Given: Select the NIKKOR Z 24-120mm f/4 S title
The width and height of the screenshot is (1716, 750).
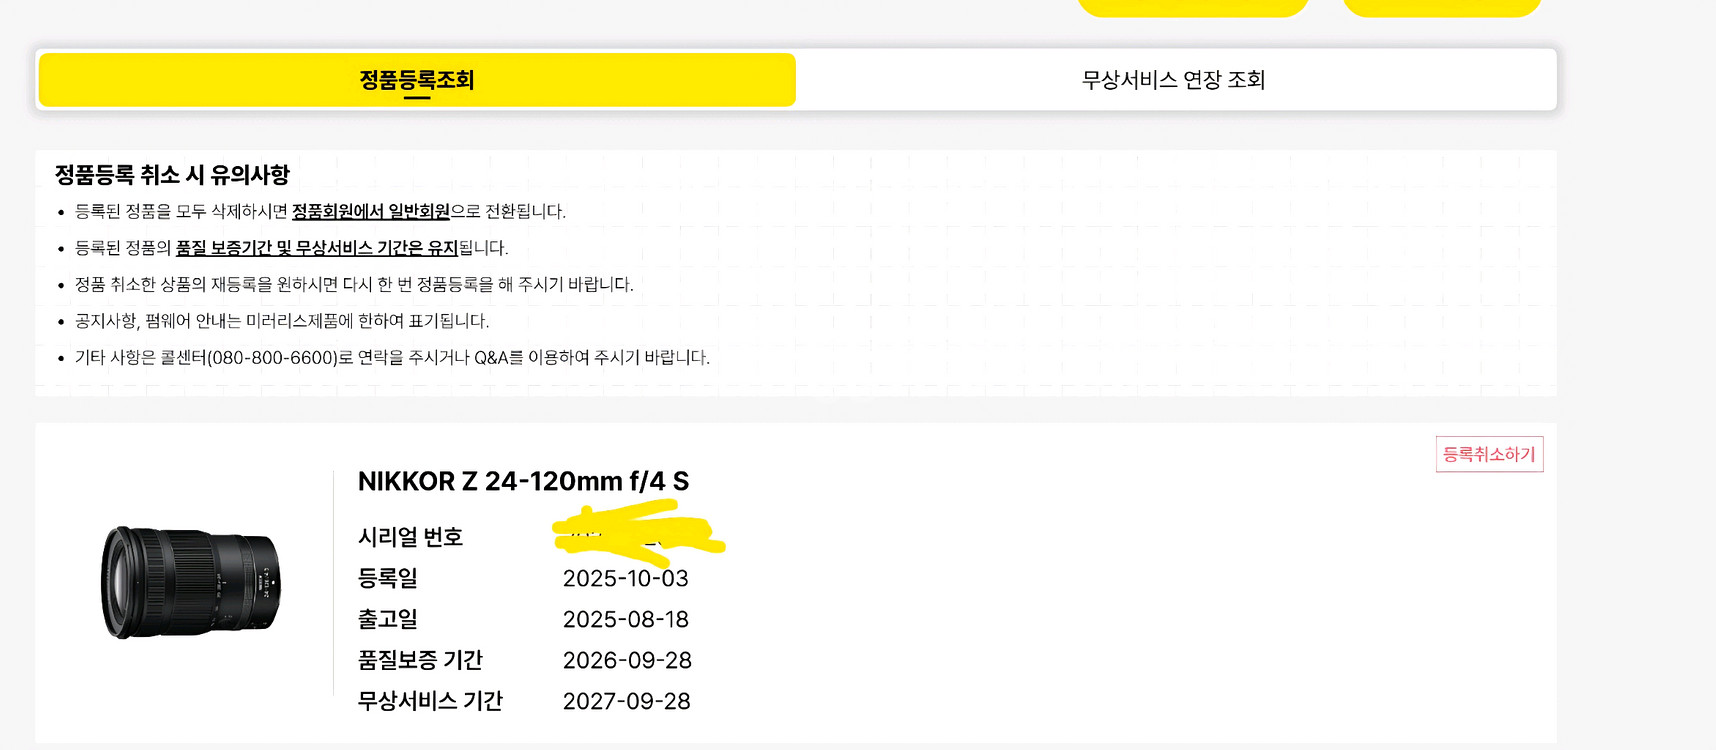Looking at the screenshot, I should pyautogui.click(x=523, y=482).
